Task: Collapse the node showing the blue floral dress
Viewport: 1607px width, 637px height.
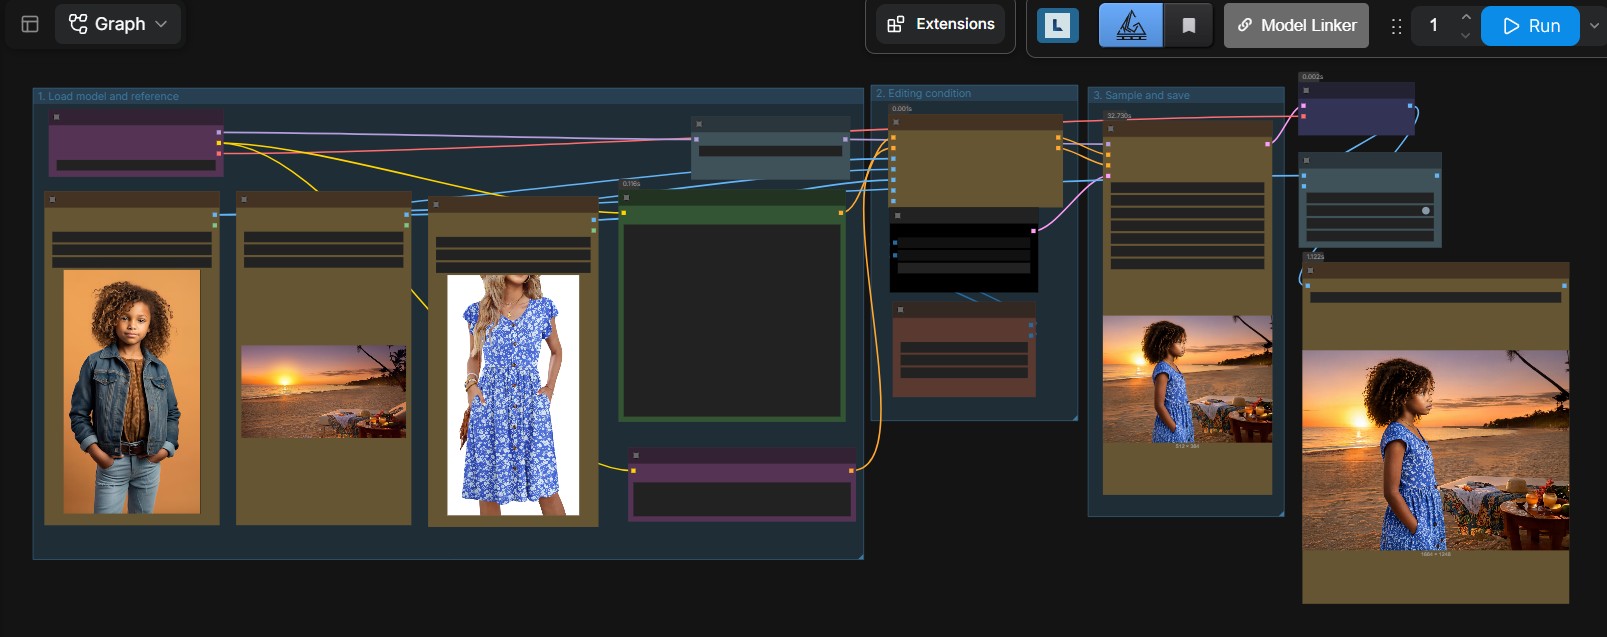Action: 436,205
